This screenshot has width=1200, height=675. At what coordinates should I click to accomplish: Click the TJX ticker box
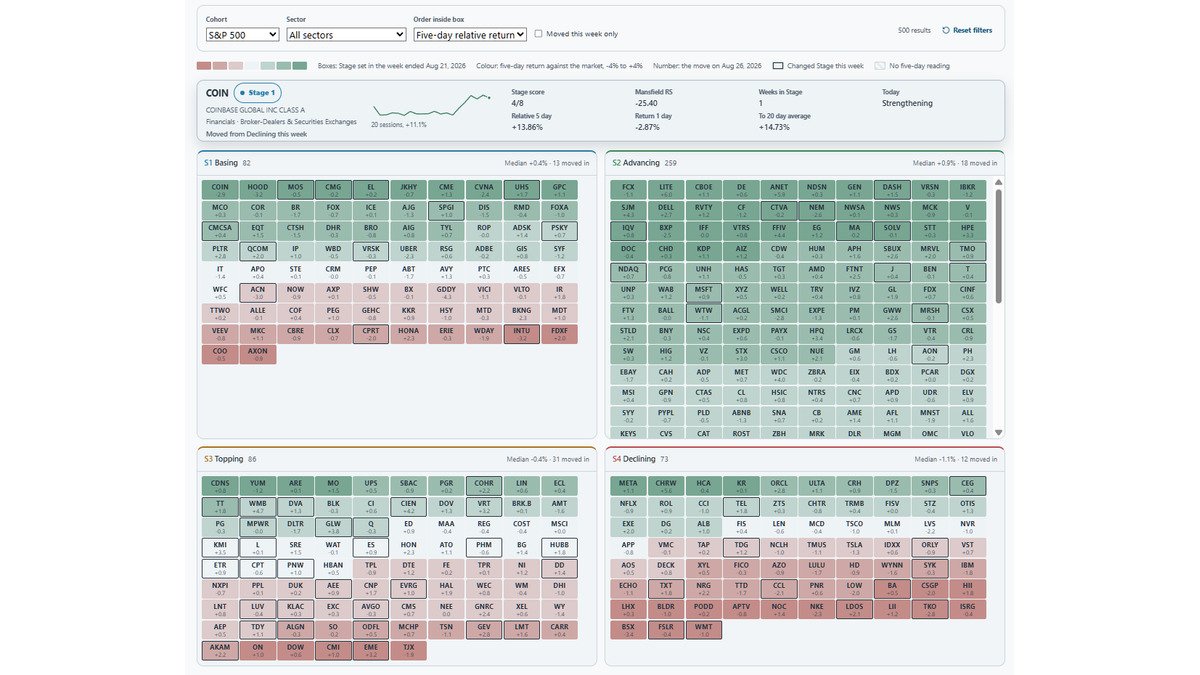tap(409, 651)
